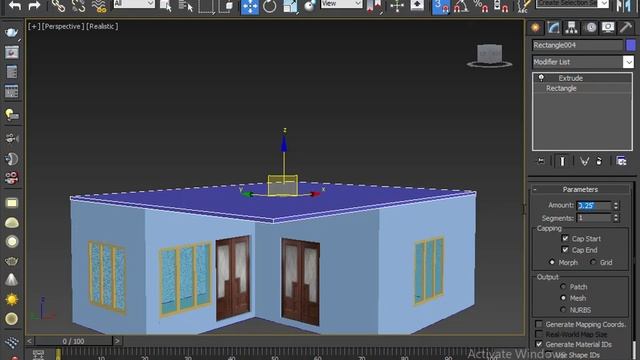Screen dimensions: 640x360
Task: Switch to the Display panel tab
Action: coord(608,28)
